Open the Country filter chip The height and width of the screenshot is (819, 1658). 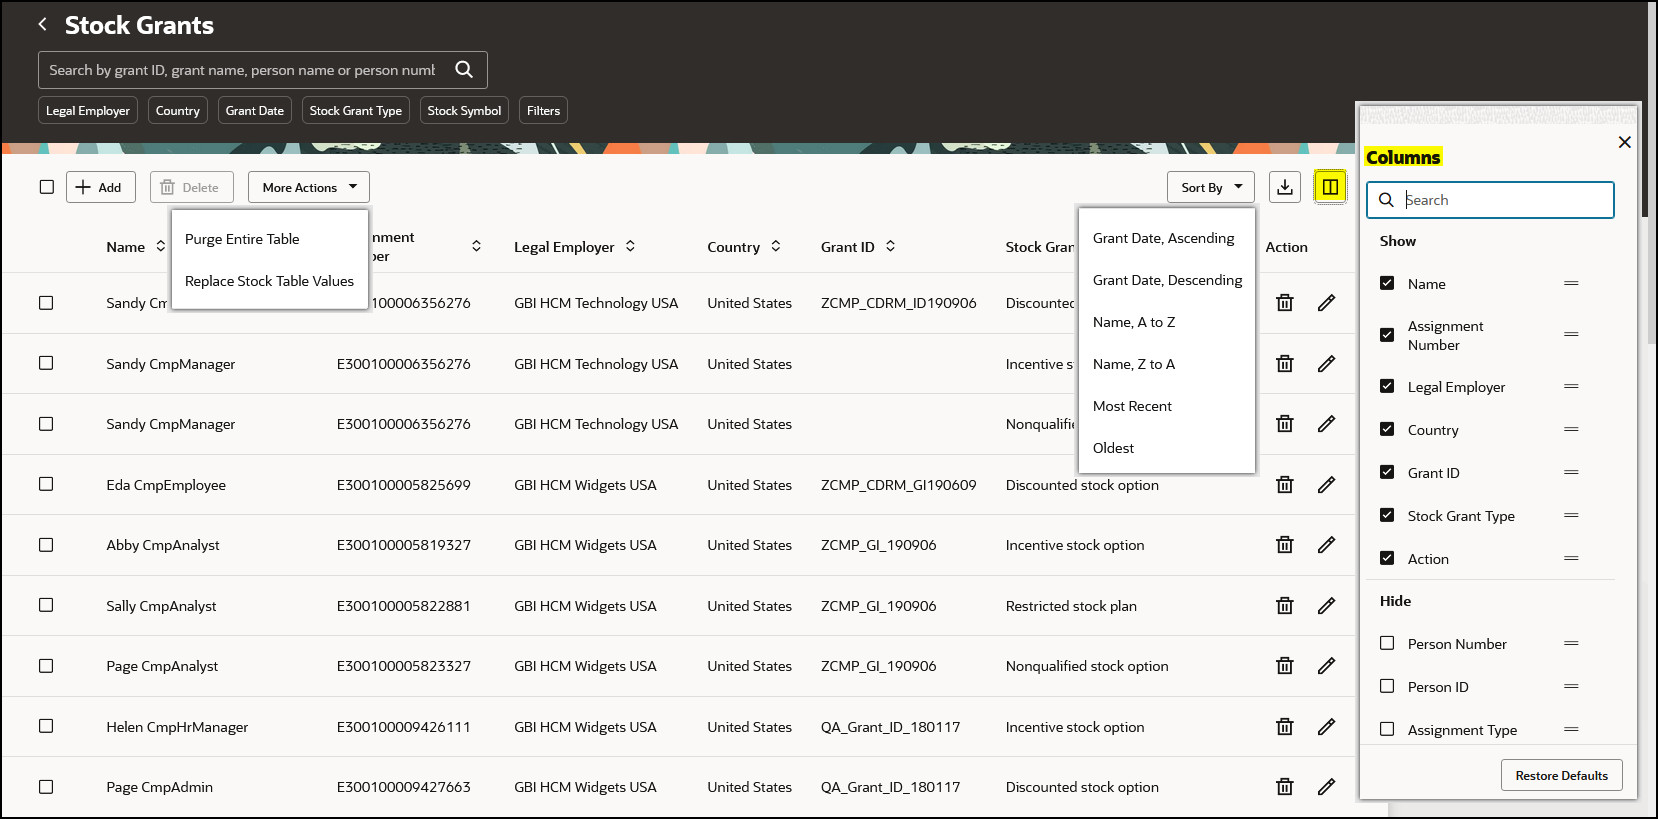tap(178, 110)
